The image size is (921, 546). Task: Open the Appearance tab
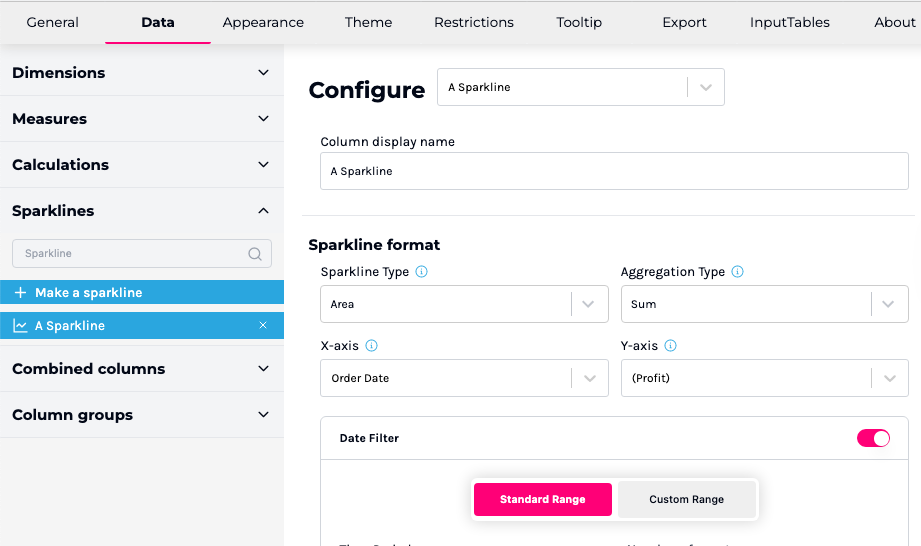click(x=263, y=22)
